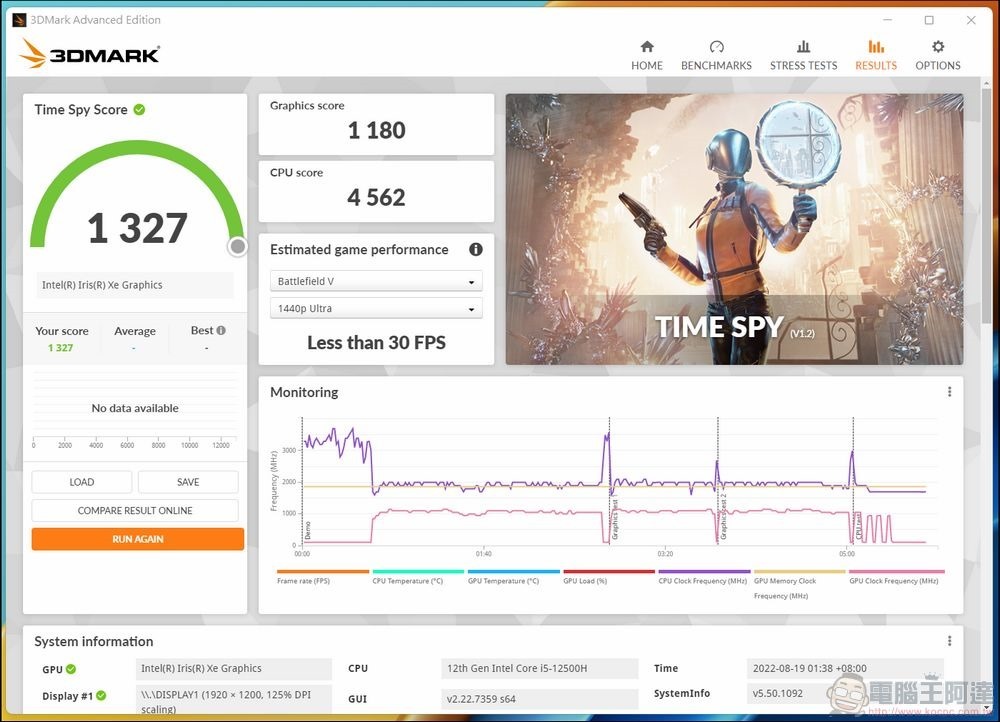This screenshot has height=722, width=1000.
Task: Click the score gauge end handle
Action: click(x=237, y=246)
